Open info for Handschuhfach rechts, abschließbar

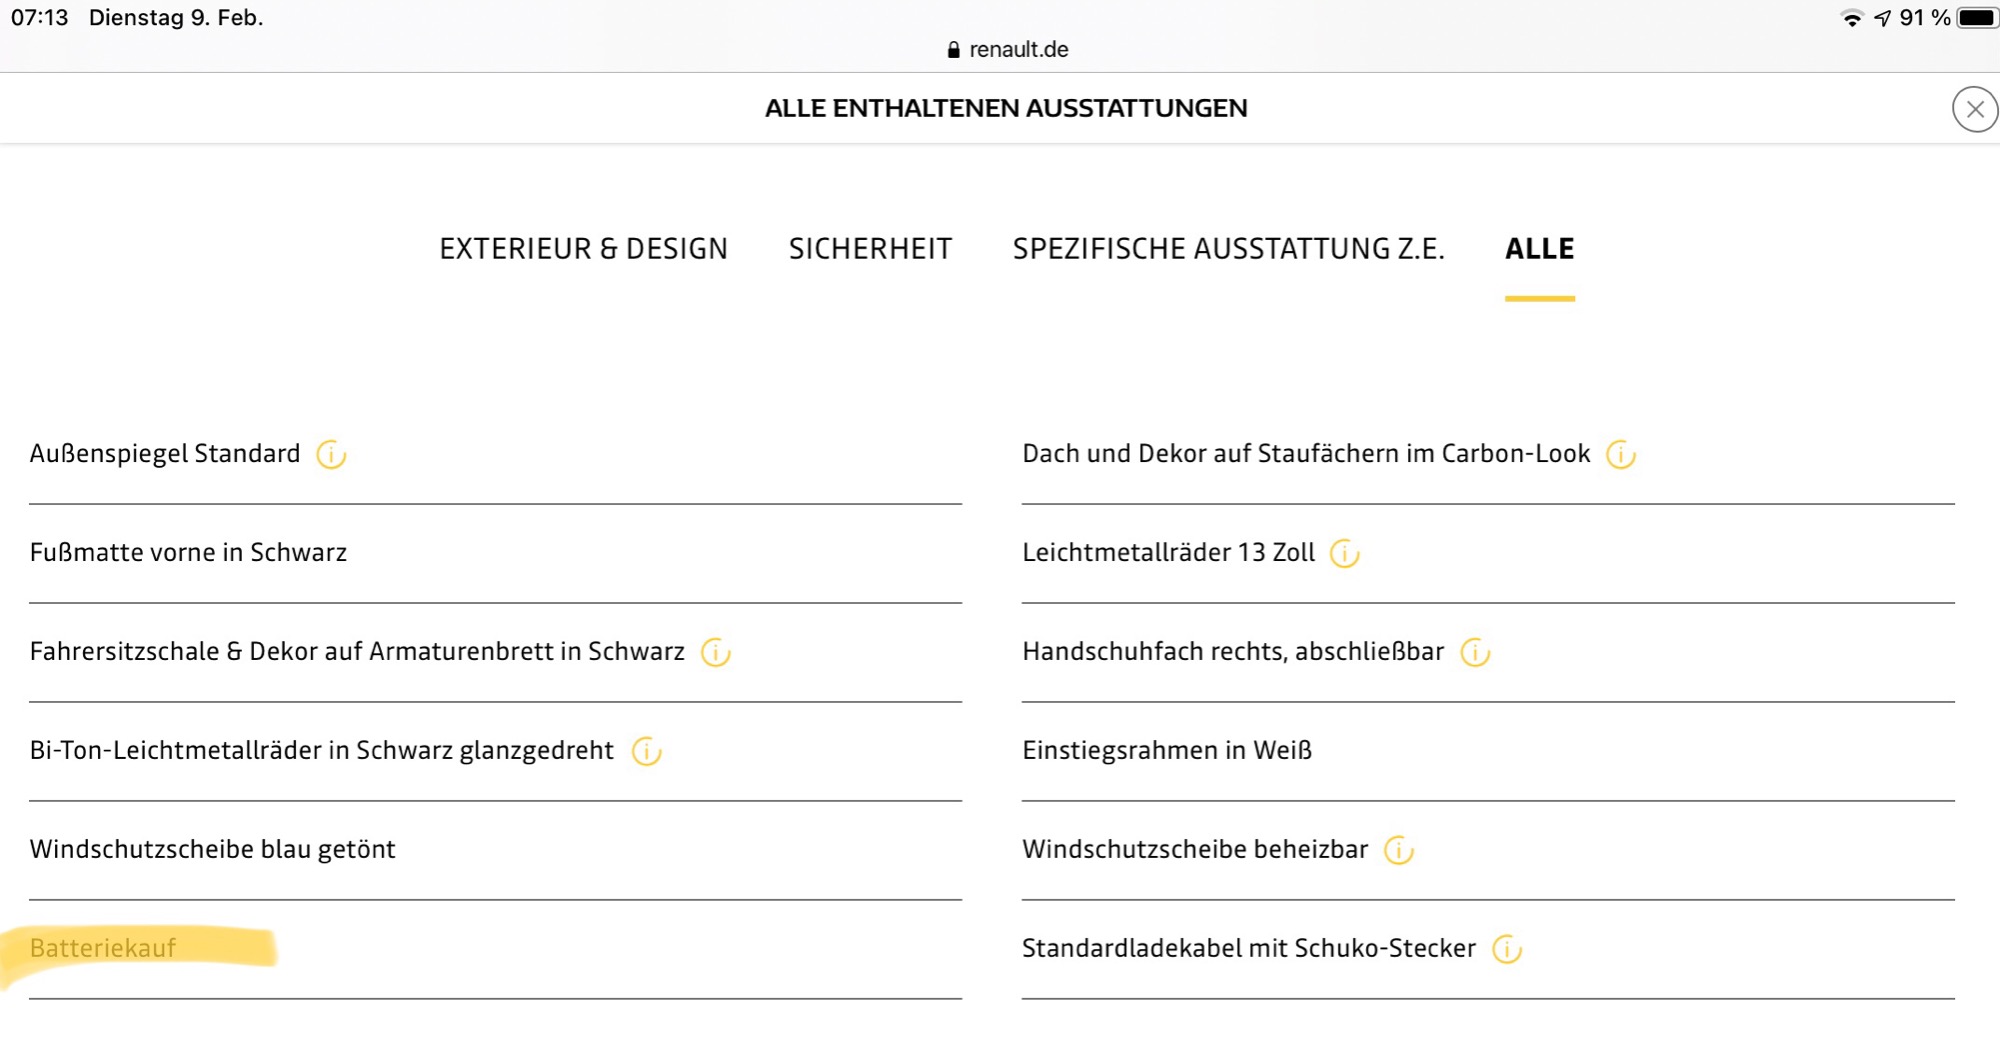1475,653
